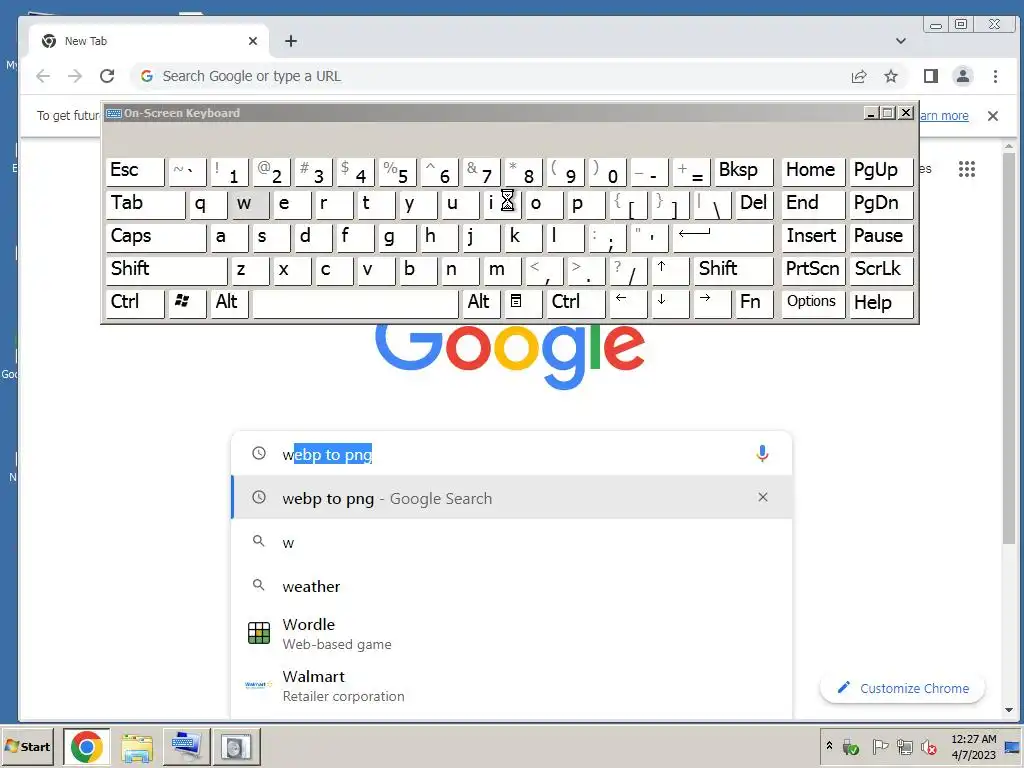1024x768 pixels.
Task: Click the Del key
Action: (754, 204)
